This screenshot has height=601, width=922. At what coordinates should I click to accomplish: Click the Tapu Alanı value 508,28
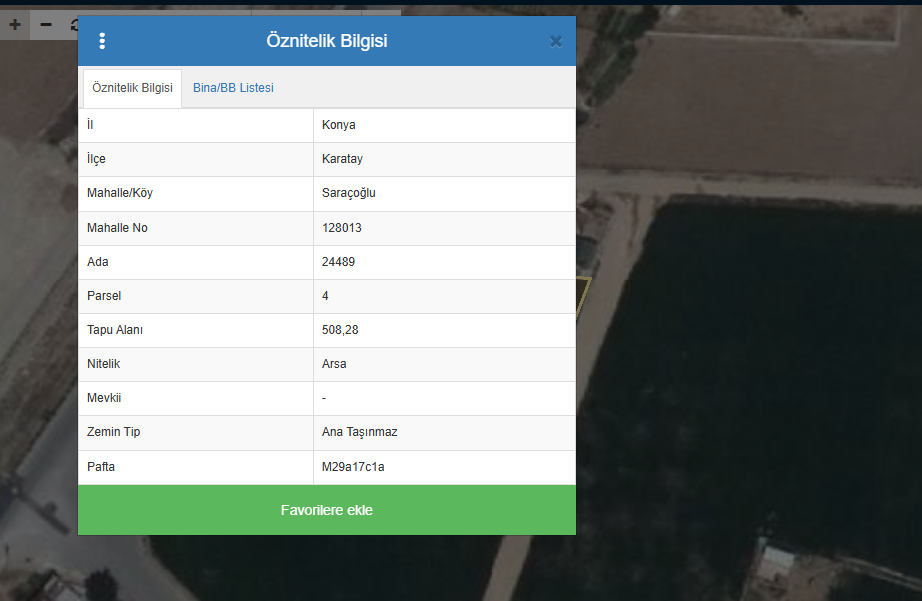pos(340,330)
